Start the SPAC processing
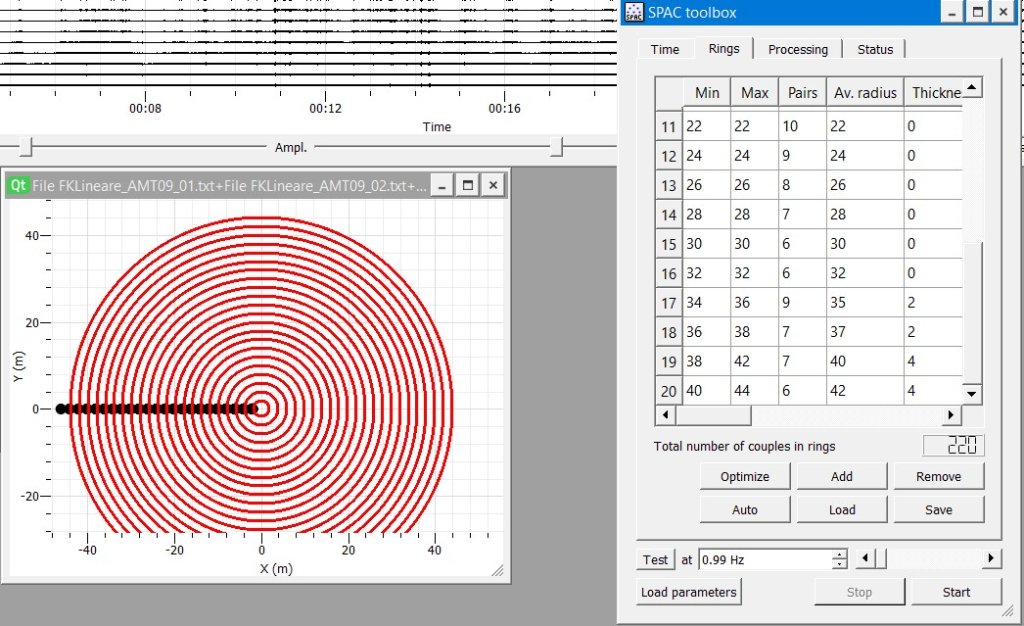 point(956,592)
